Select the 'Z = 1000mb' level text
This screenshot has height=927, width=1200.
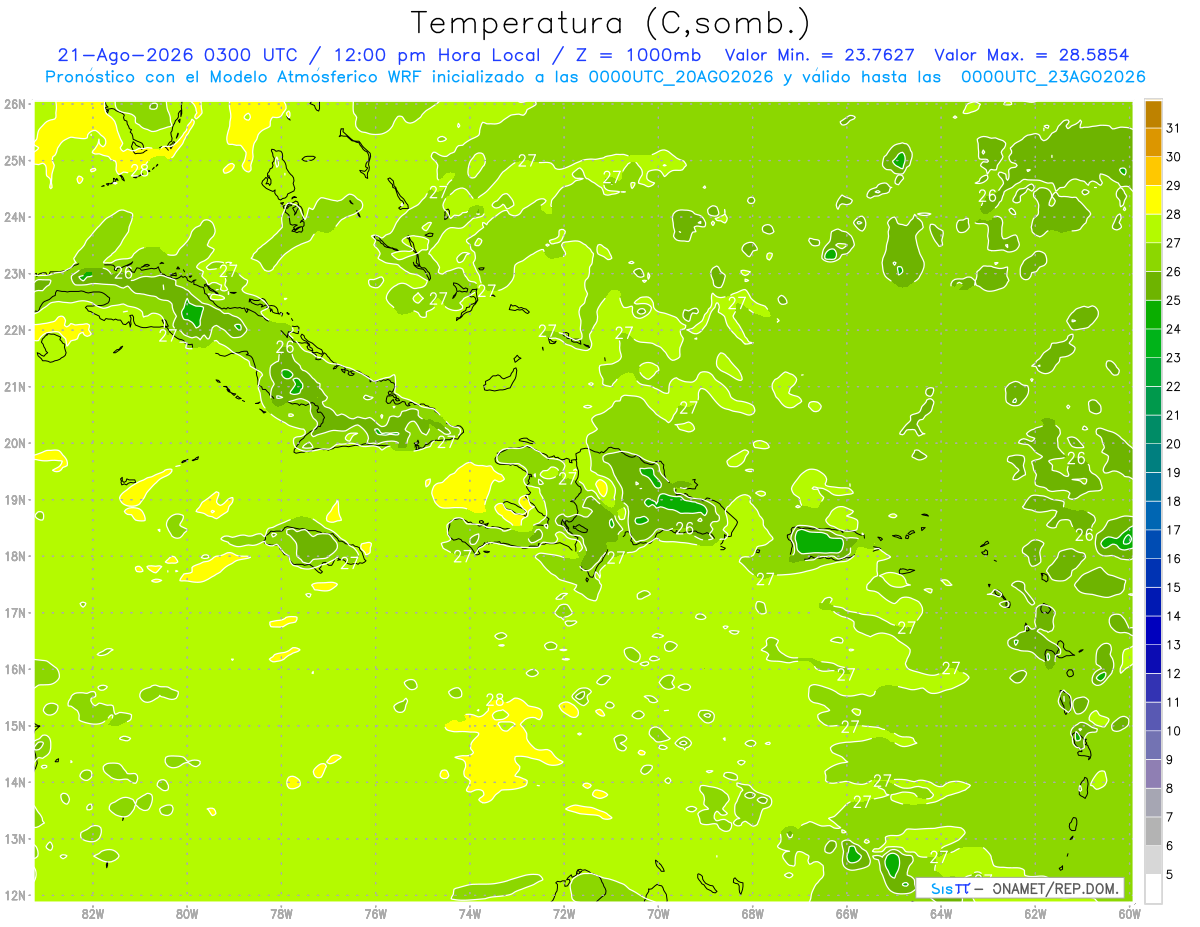(x=638, y=55)
